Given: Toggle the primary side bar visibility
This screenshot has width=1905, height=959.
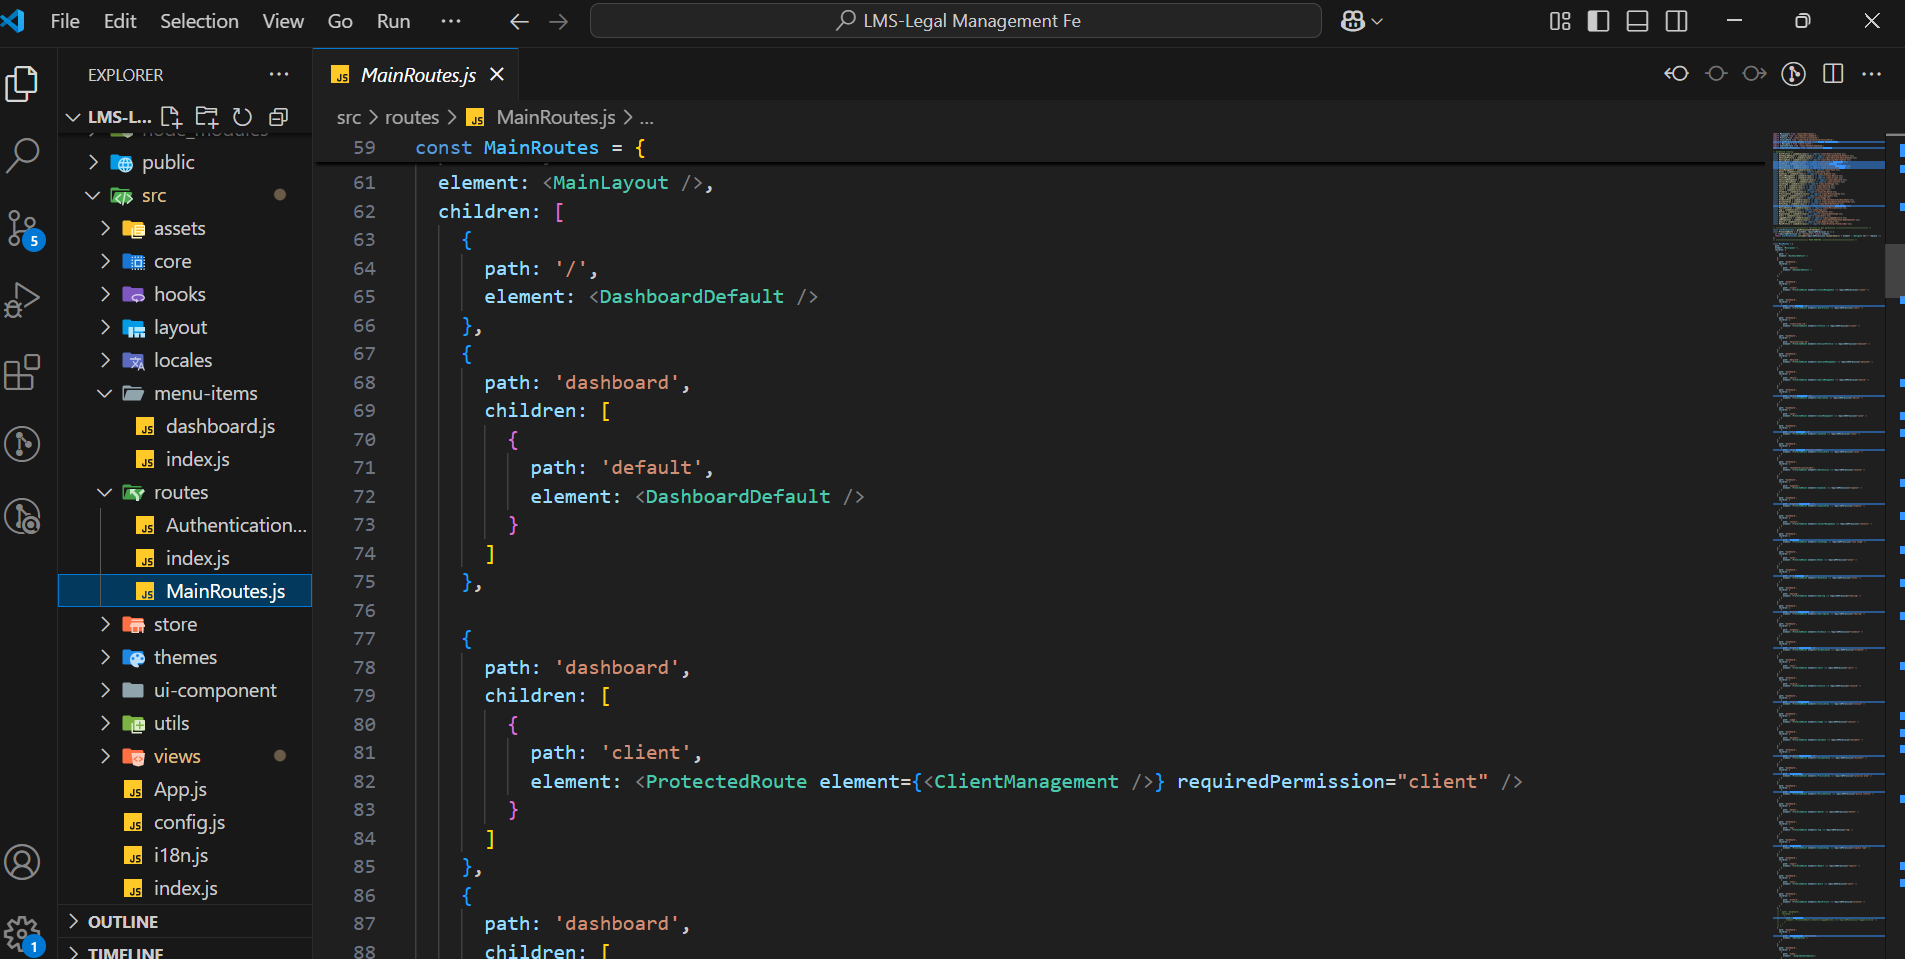Looking at the screenshot, I should pos(1598,21).
